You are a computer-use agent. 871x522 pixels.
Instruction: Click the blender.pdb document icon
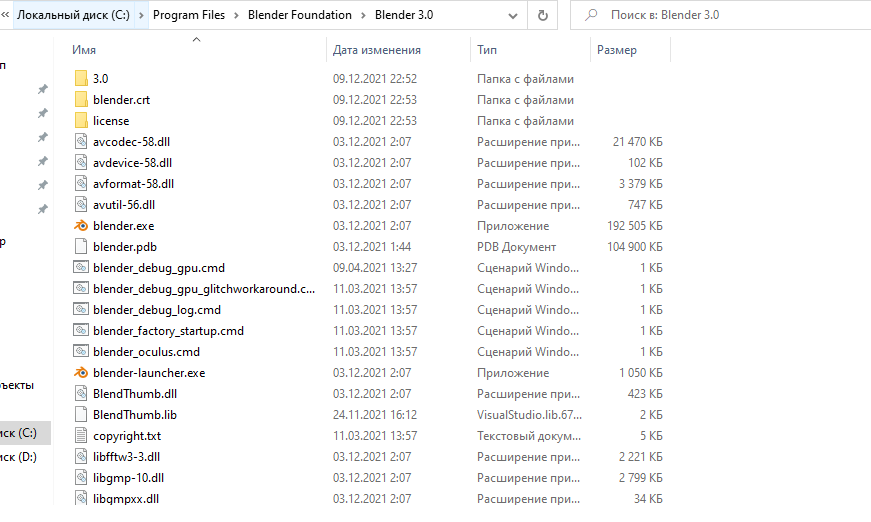(81, 247)
